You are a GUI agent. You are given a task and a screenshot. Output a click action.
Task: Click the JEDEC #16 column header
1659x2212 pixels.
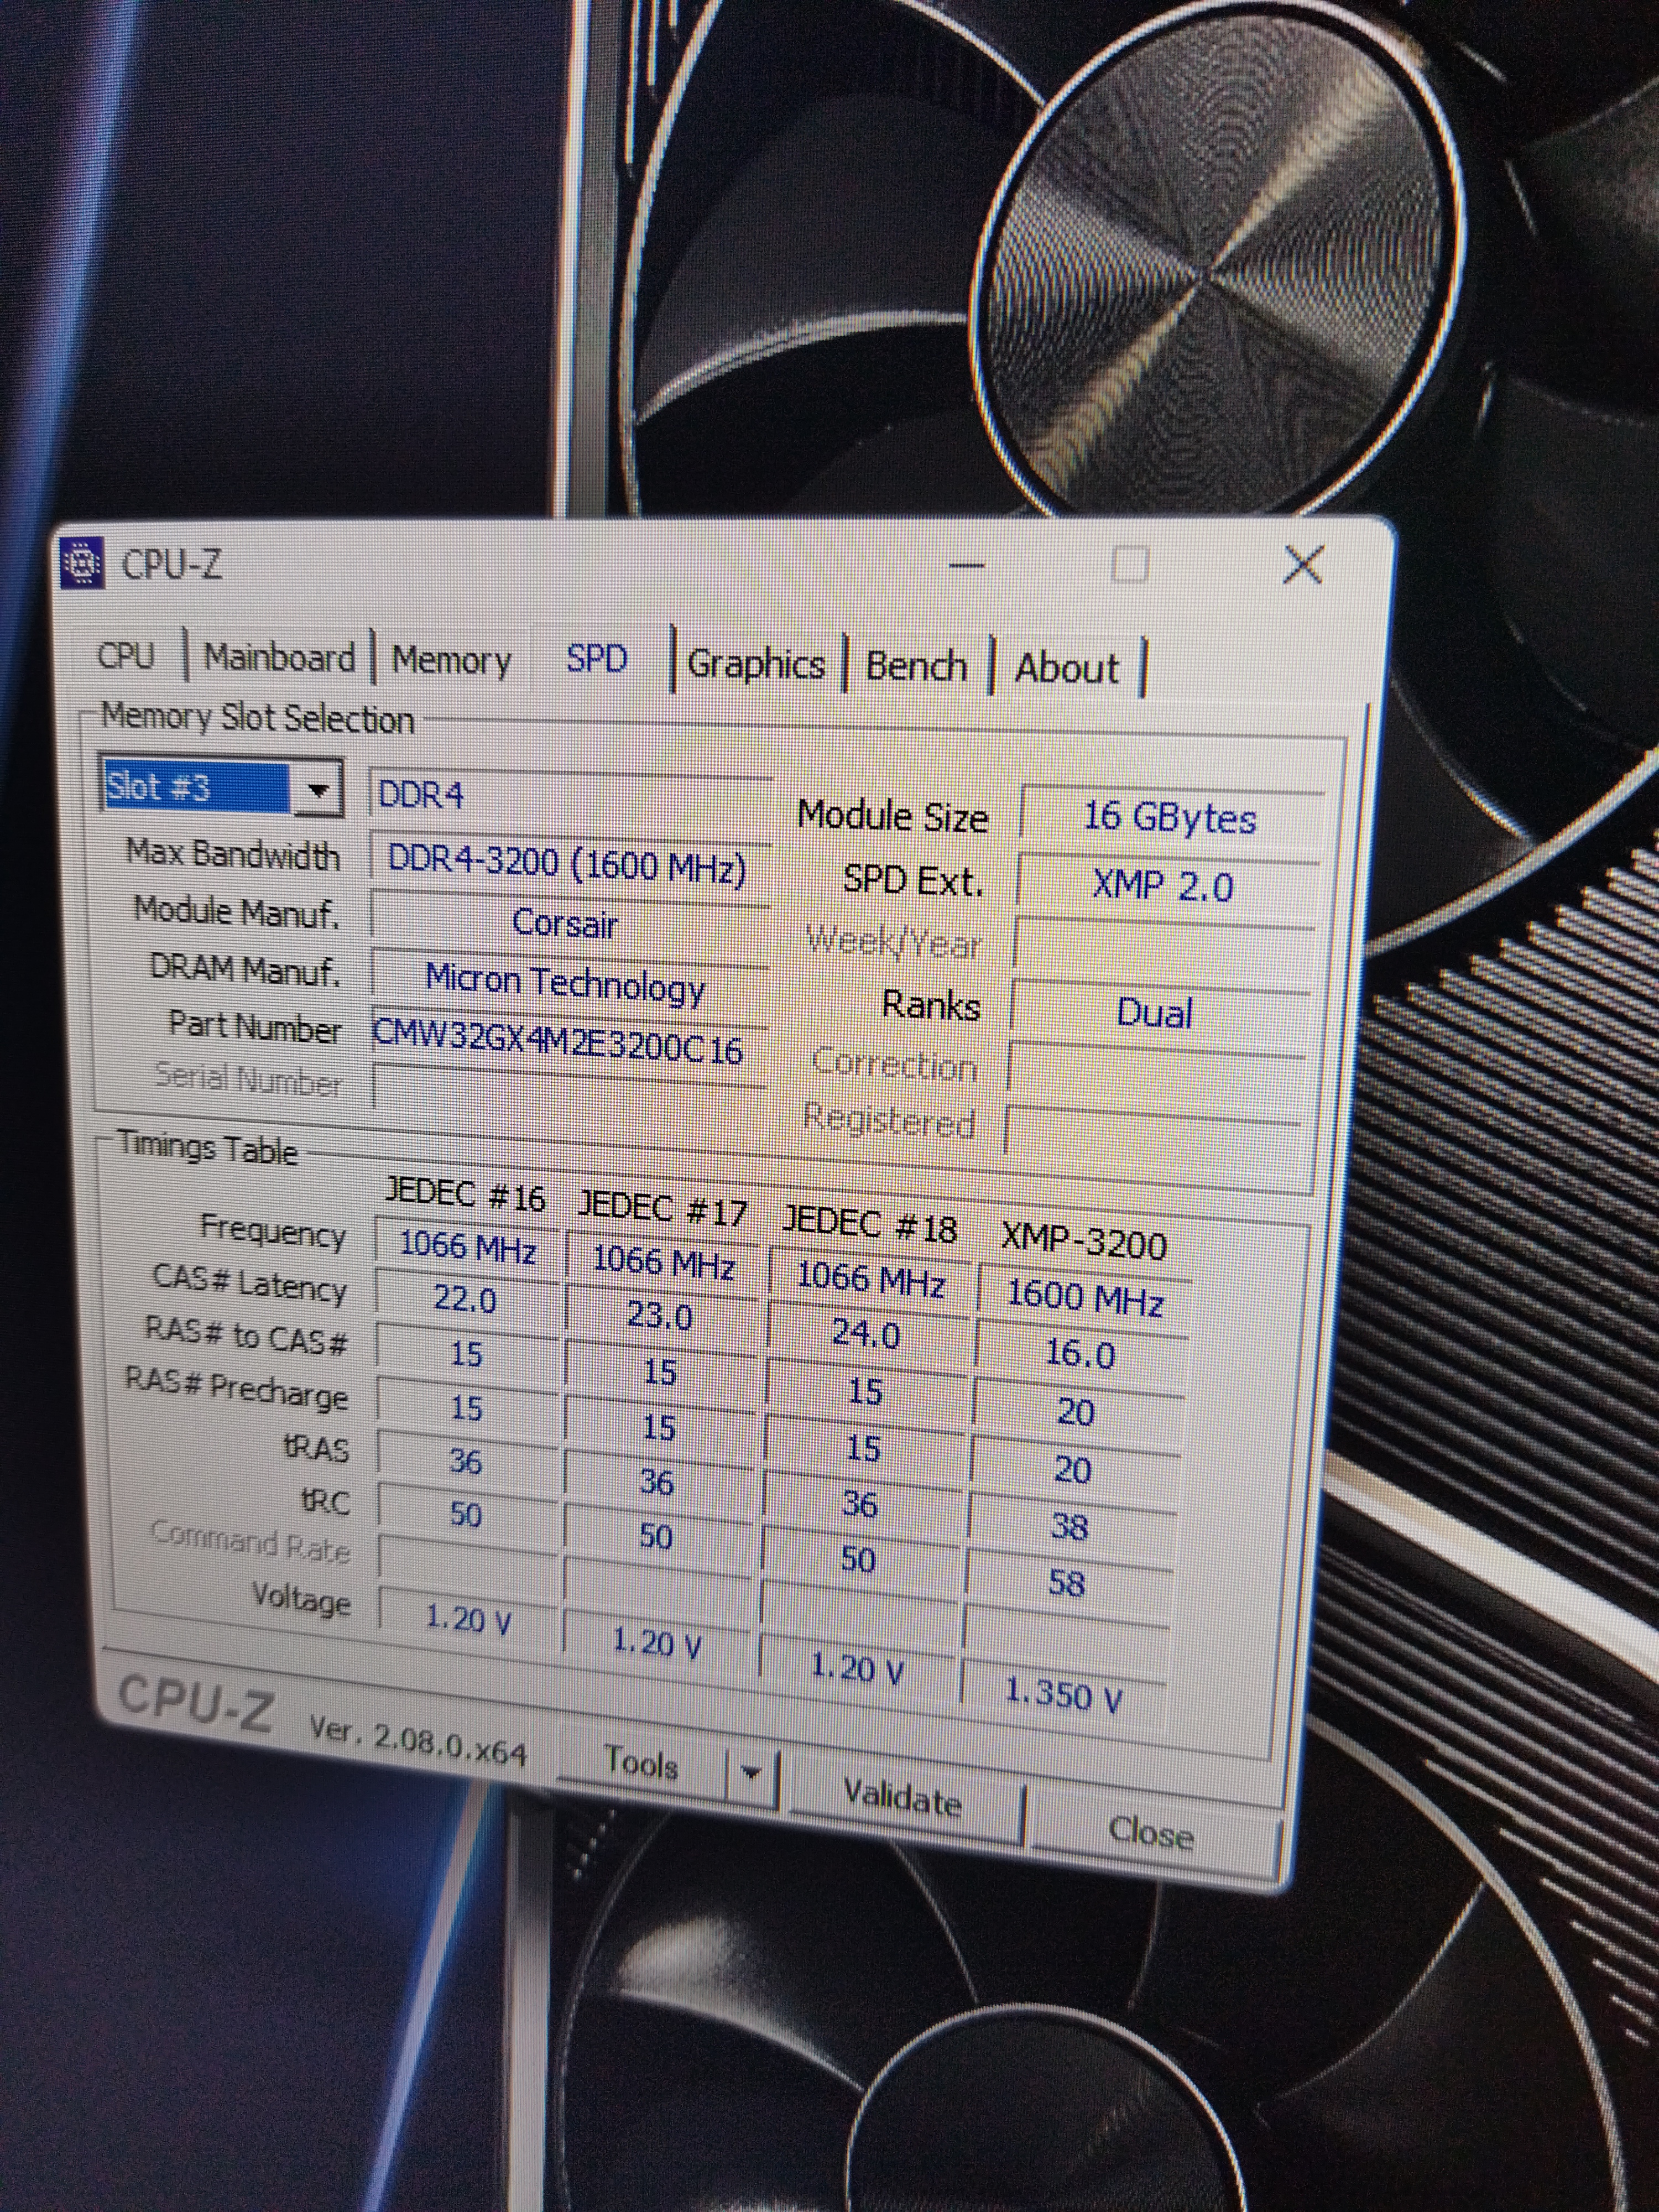coord(466,1194)
